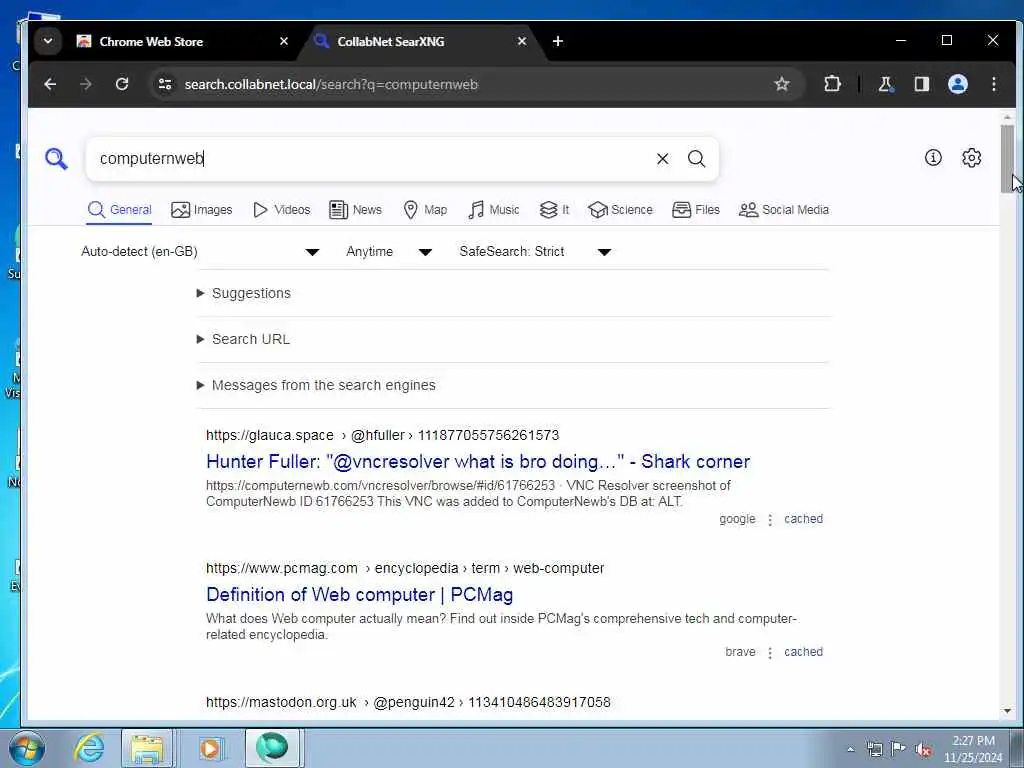Select the Videos category tab
This screenshot has height=768, width=1024.
(x=281, y=210)
